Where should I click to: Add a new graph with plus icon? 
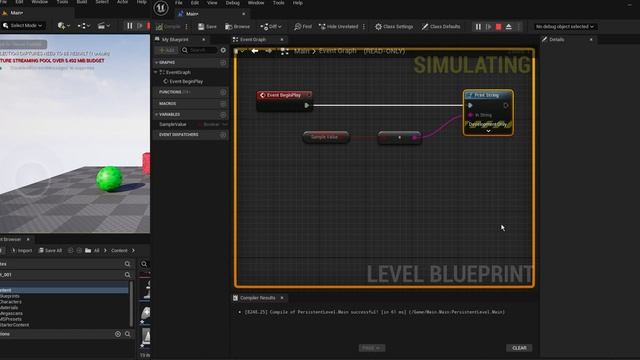(x=223, y=62)
